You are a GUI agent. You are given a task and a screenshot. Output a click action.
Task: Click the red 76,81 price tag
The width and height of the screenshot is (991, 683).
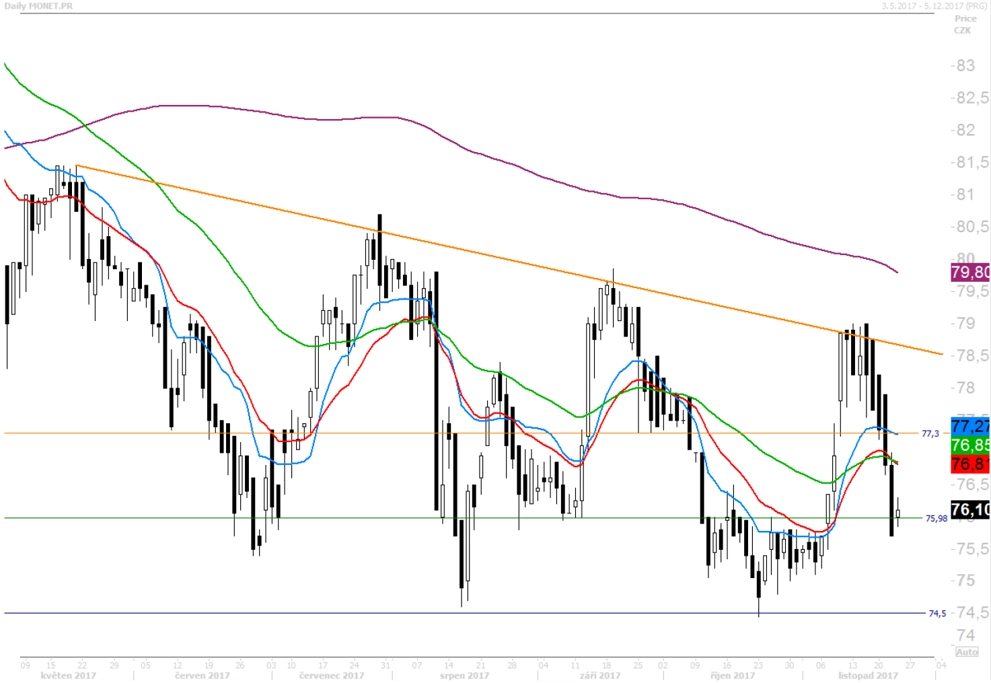[970, 464]
